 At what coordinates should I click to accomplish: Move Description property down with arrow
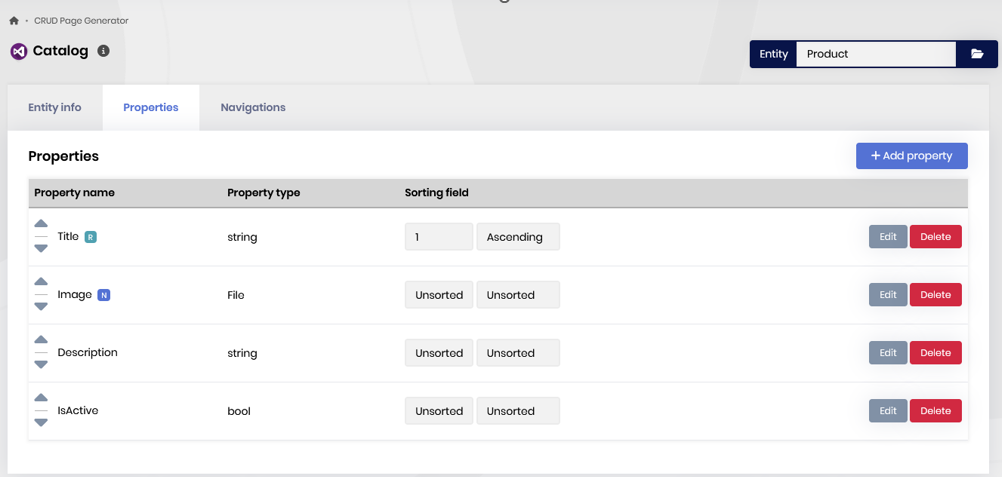[x=41, y=364]
